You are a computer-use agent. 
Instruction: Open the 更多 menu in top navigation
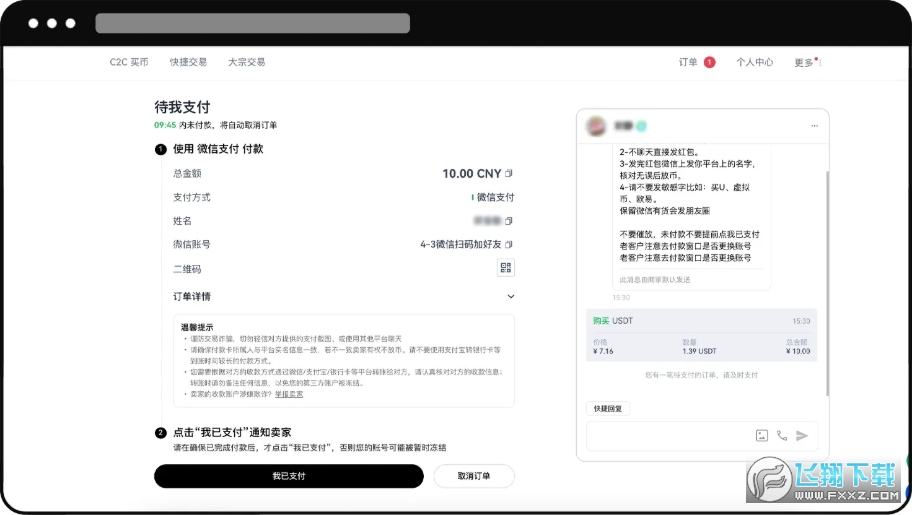(x=806, y=62)
